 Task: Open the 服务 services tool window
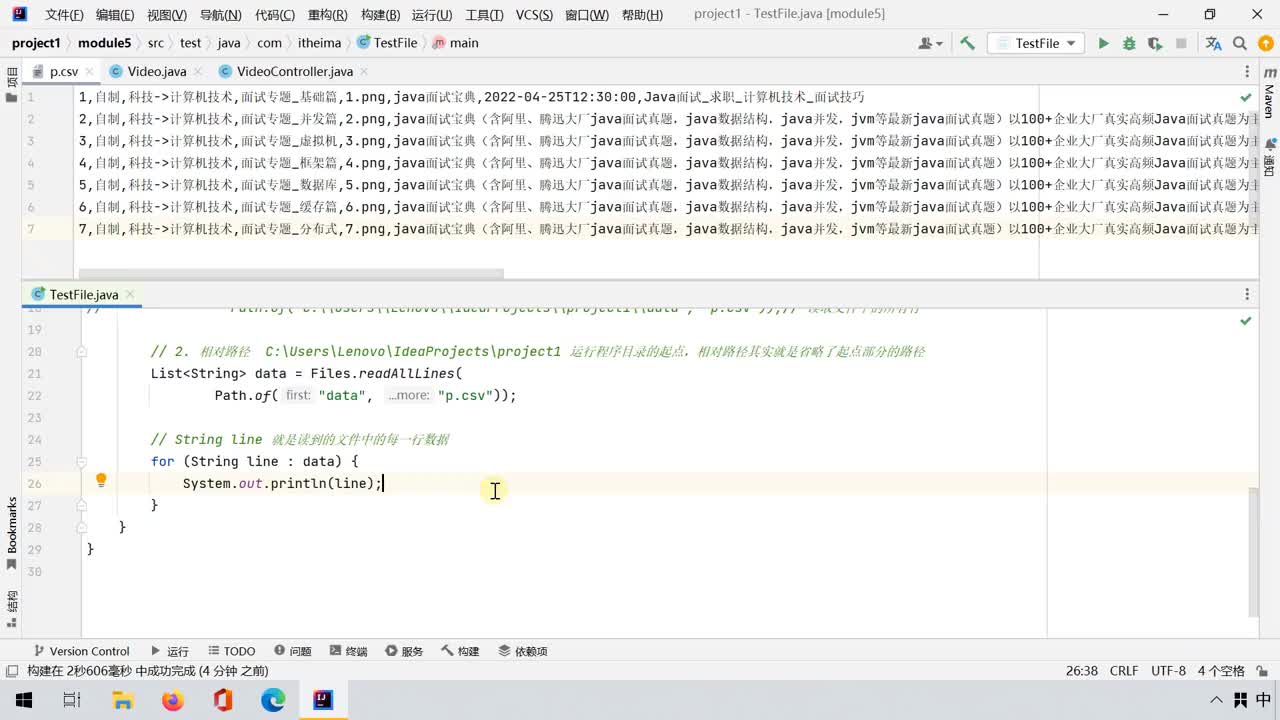coord(404,651)
